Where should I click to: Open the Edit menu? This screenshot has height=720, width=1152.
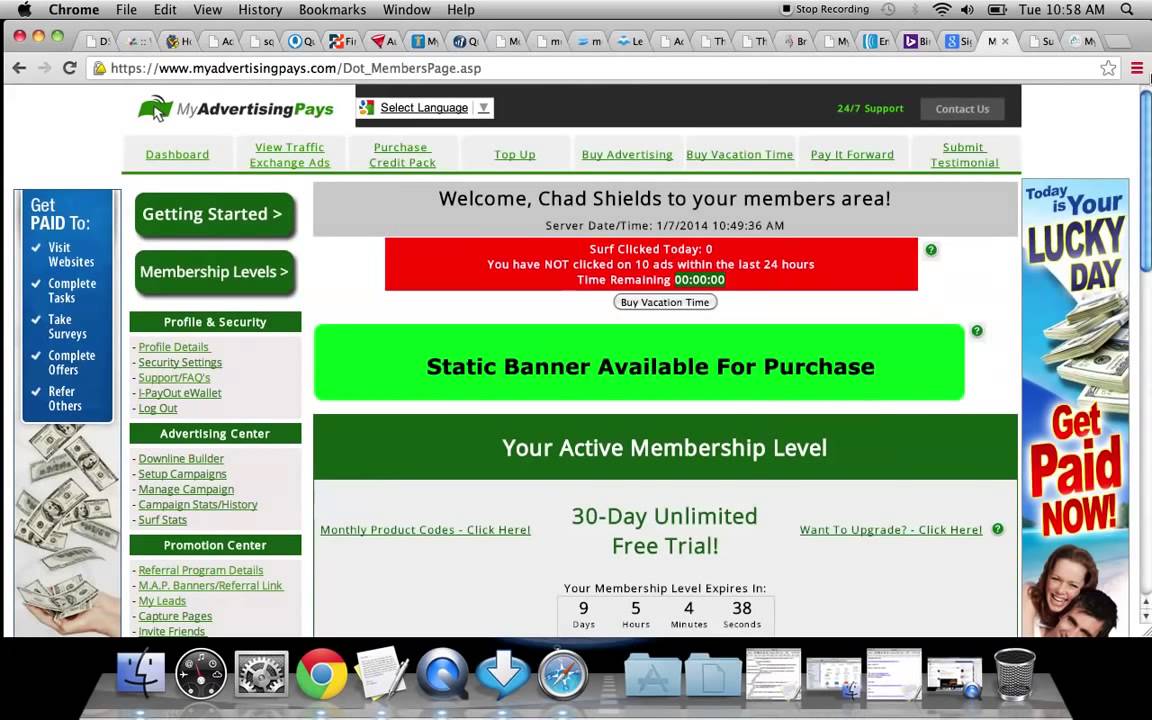165,10
